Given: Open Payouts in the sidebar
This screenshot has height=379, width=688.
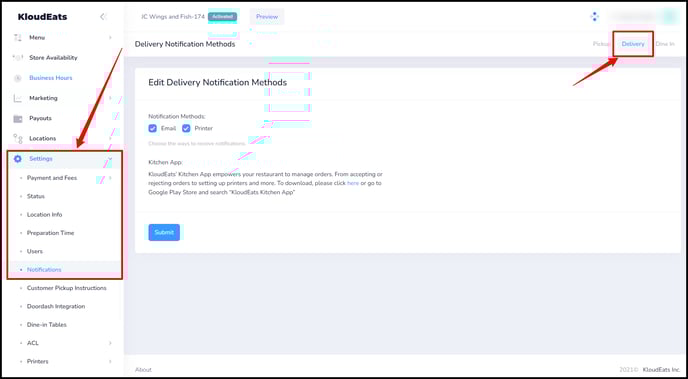Looking at the screenshot, I should [40, 118].
